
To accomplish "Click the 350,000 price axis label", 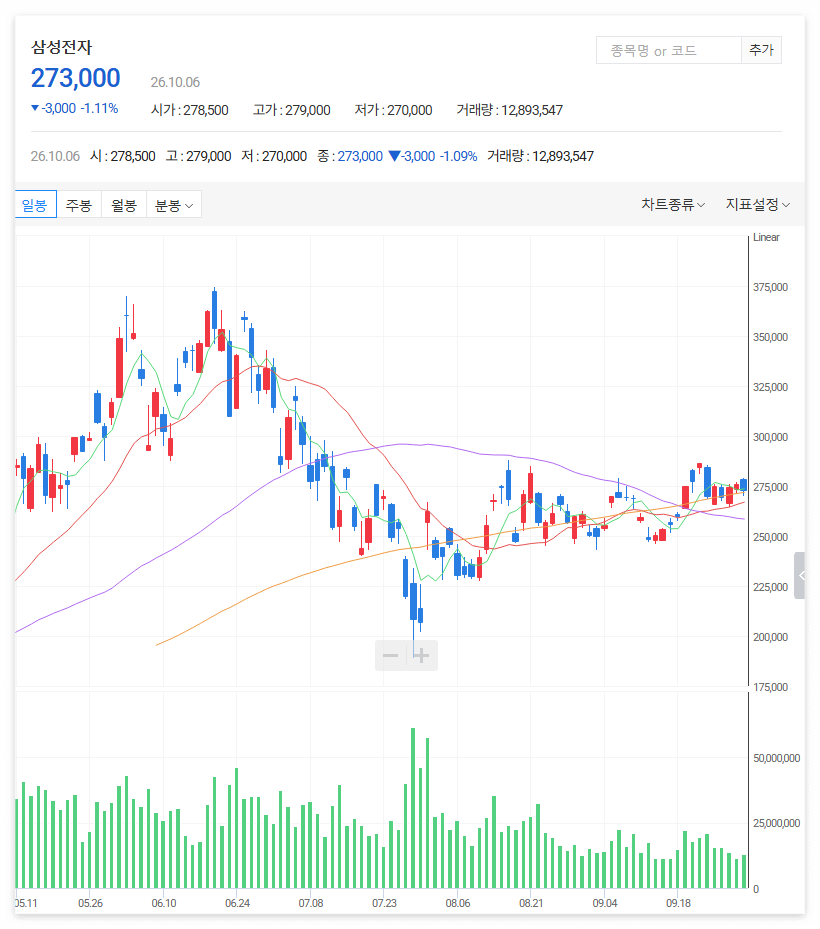I will click(770, 337).
